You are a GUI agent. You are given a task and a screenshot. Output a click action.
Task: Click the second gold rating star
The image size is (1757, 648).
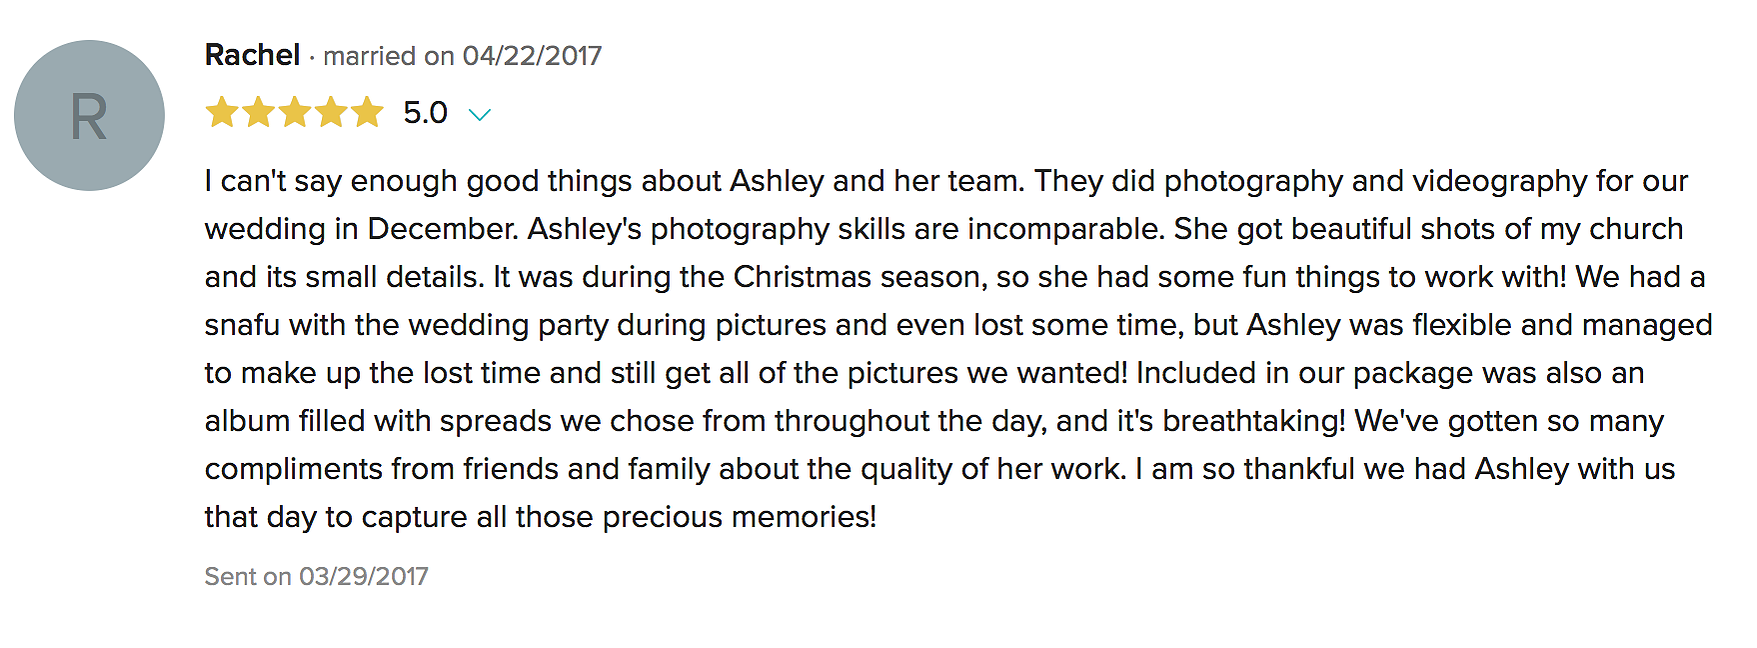coord(258,112)
